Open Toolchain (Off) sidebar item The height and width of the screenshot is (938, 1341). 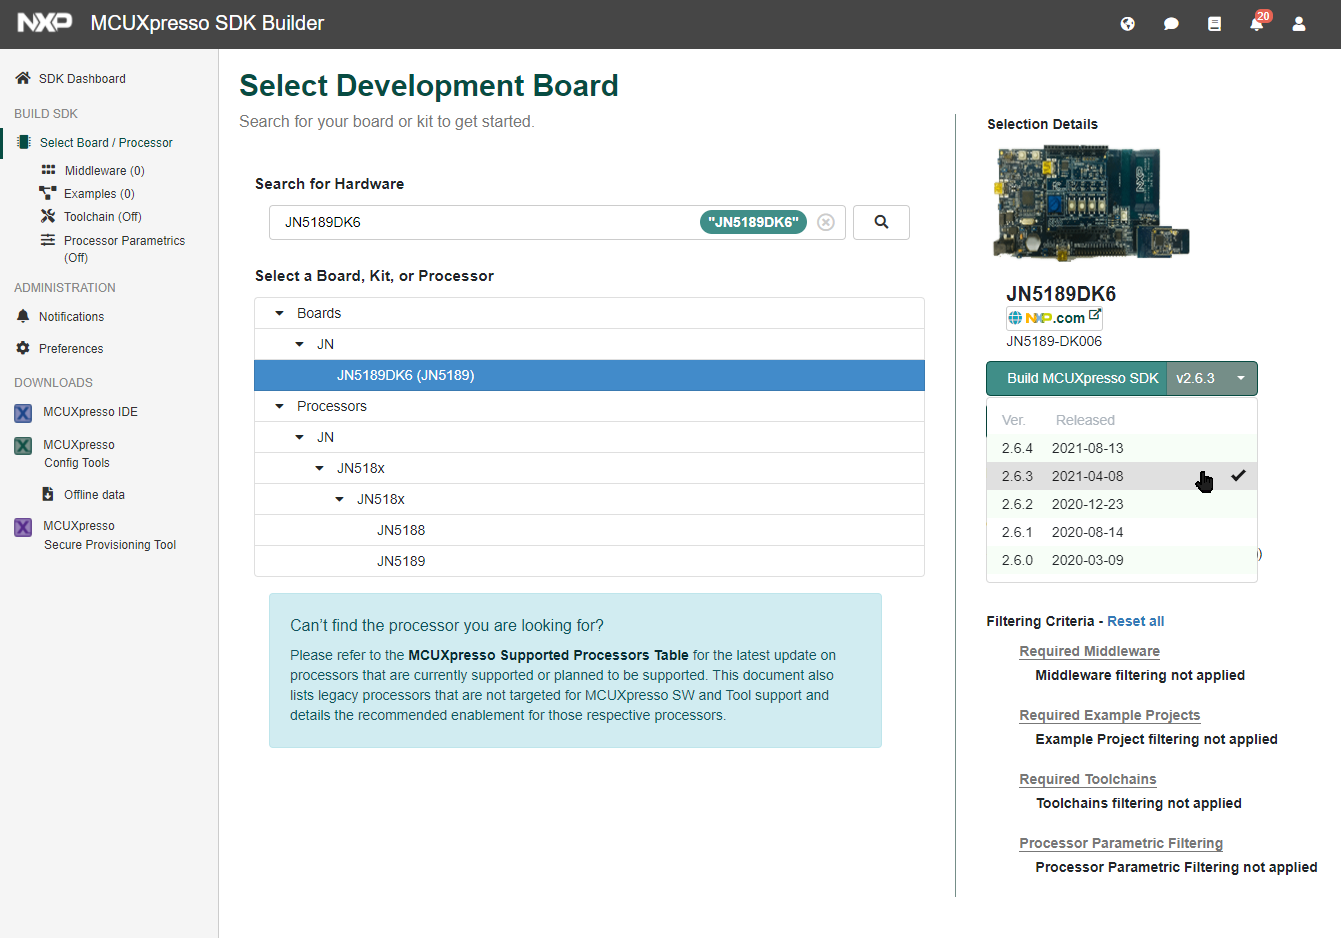pyautogui.click(x=103, y=217)
